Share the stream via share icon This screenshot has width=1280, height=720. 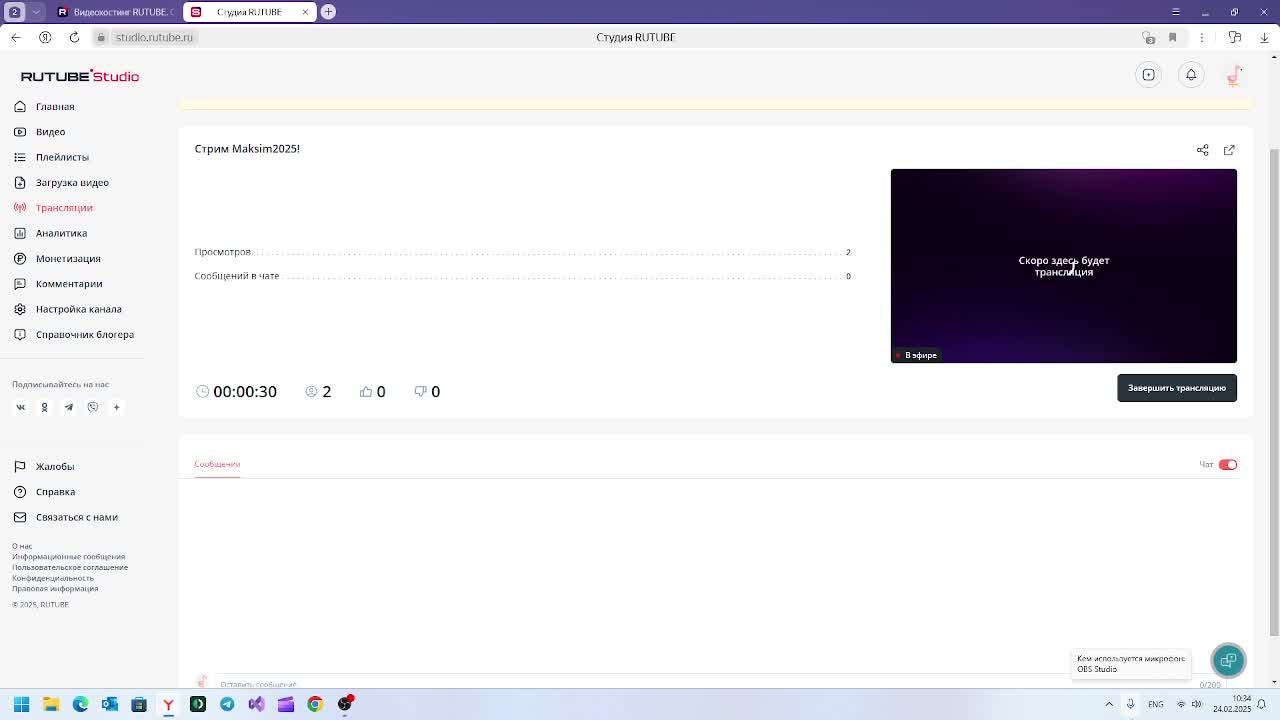point(1203,150)
